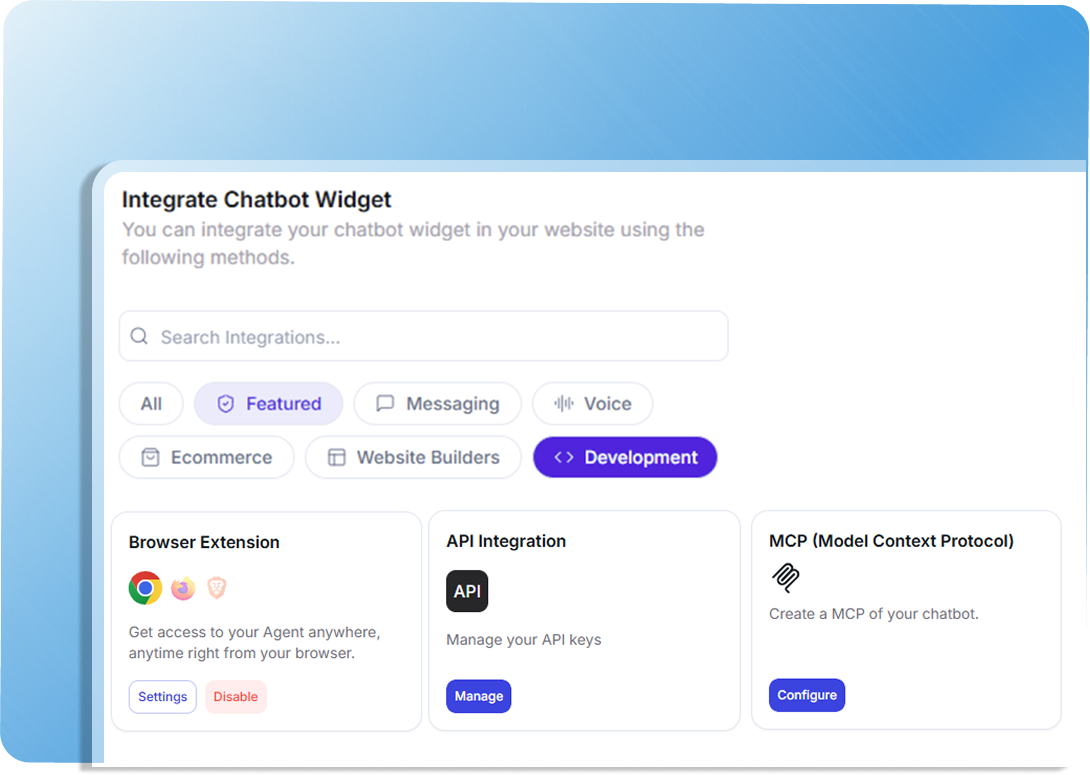
Task: Click the shield icon on Featured filter
Action: (225, 404)
